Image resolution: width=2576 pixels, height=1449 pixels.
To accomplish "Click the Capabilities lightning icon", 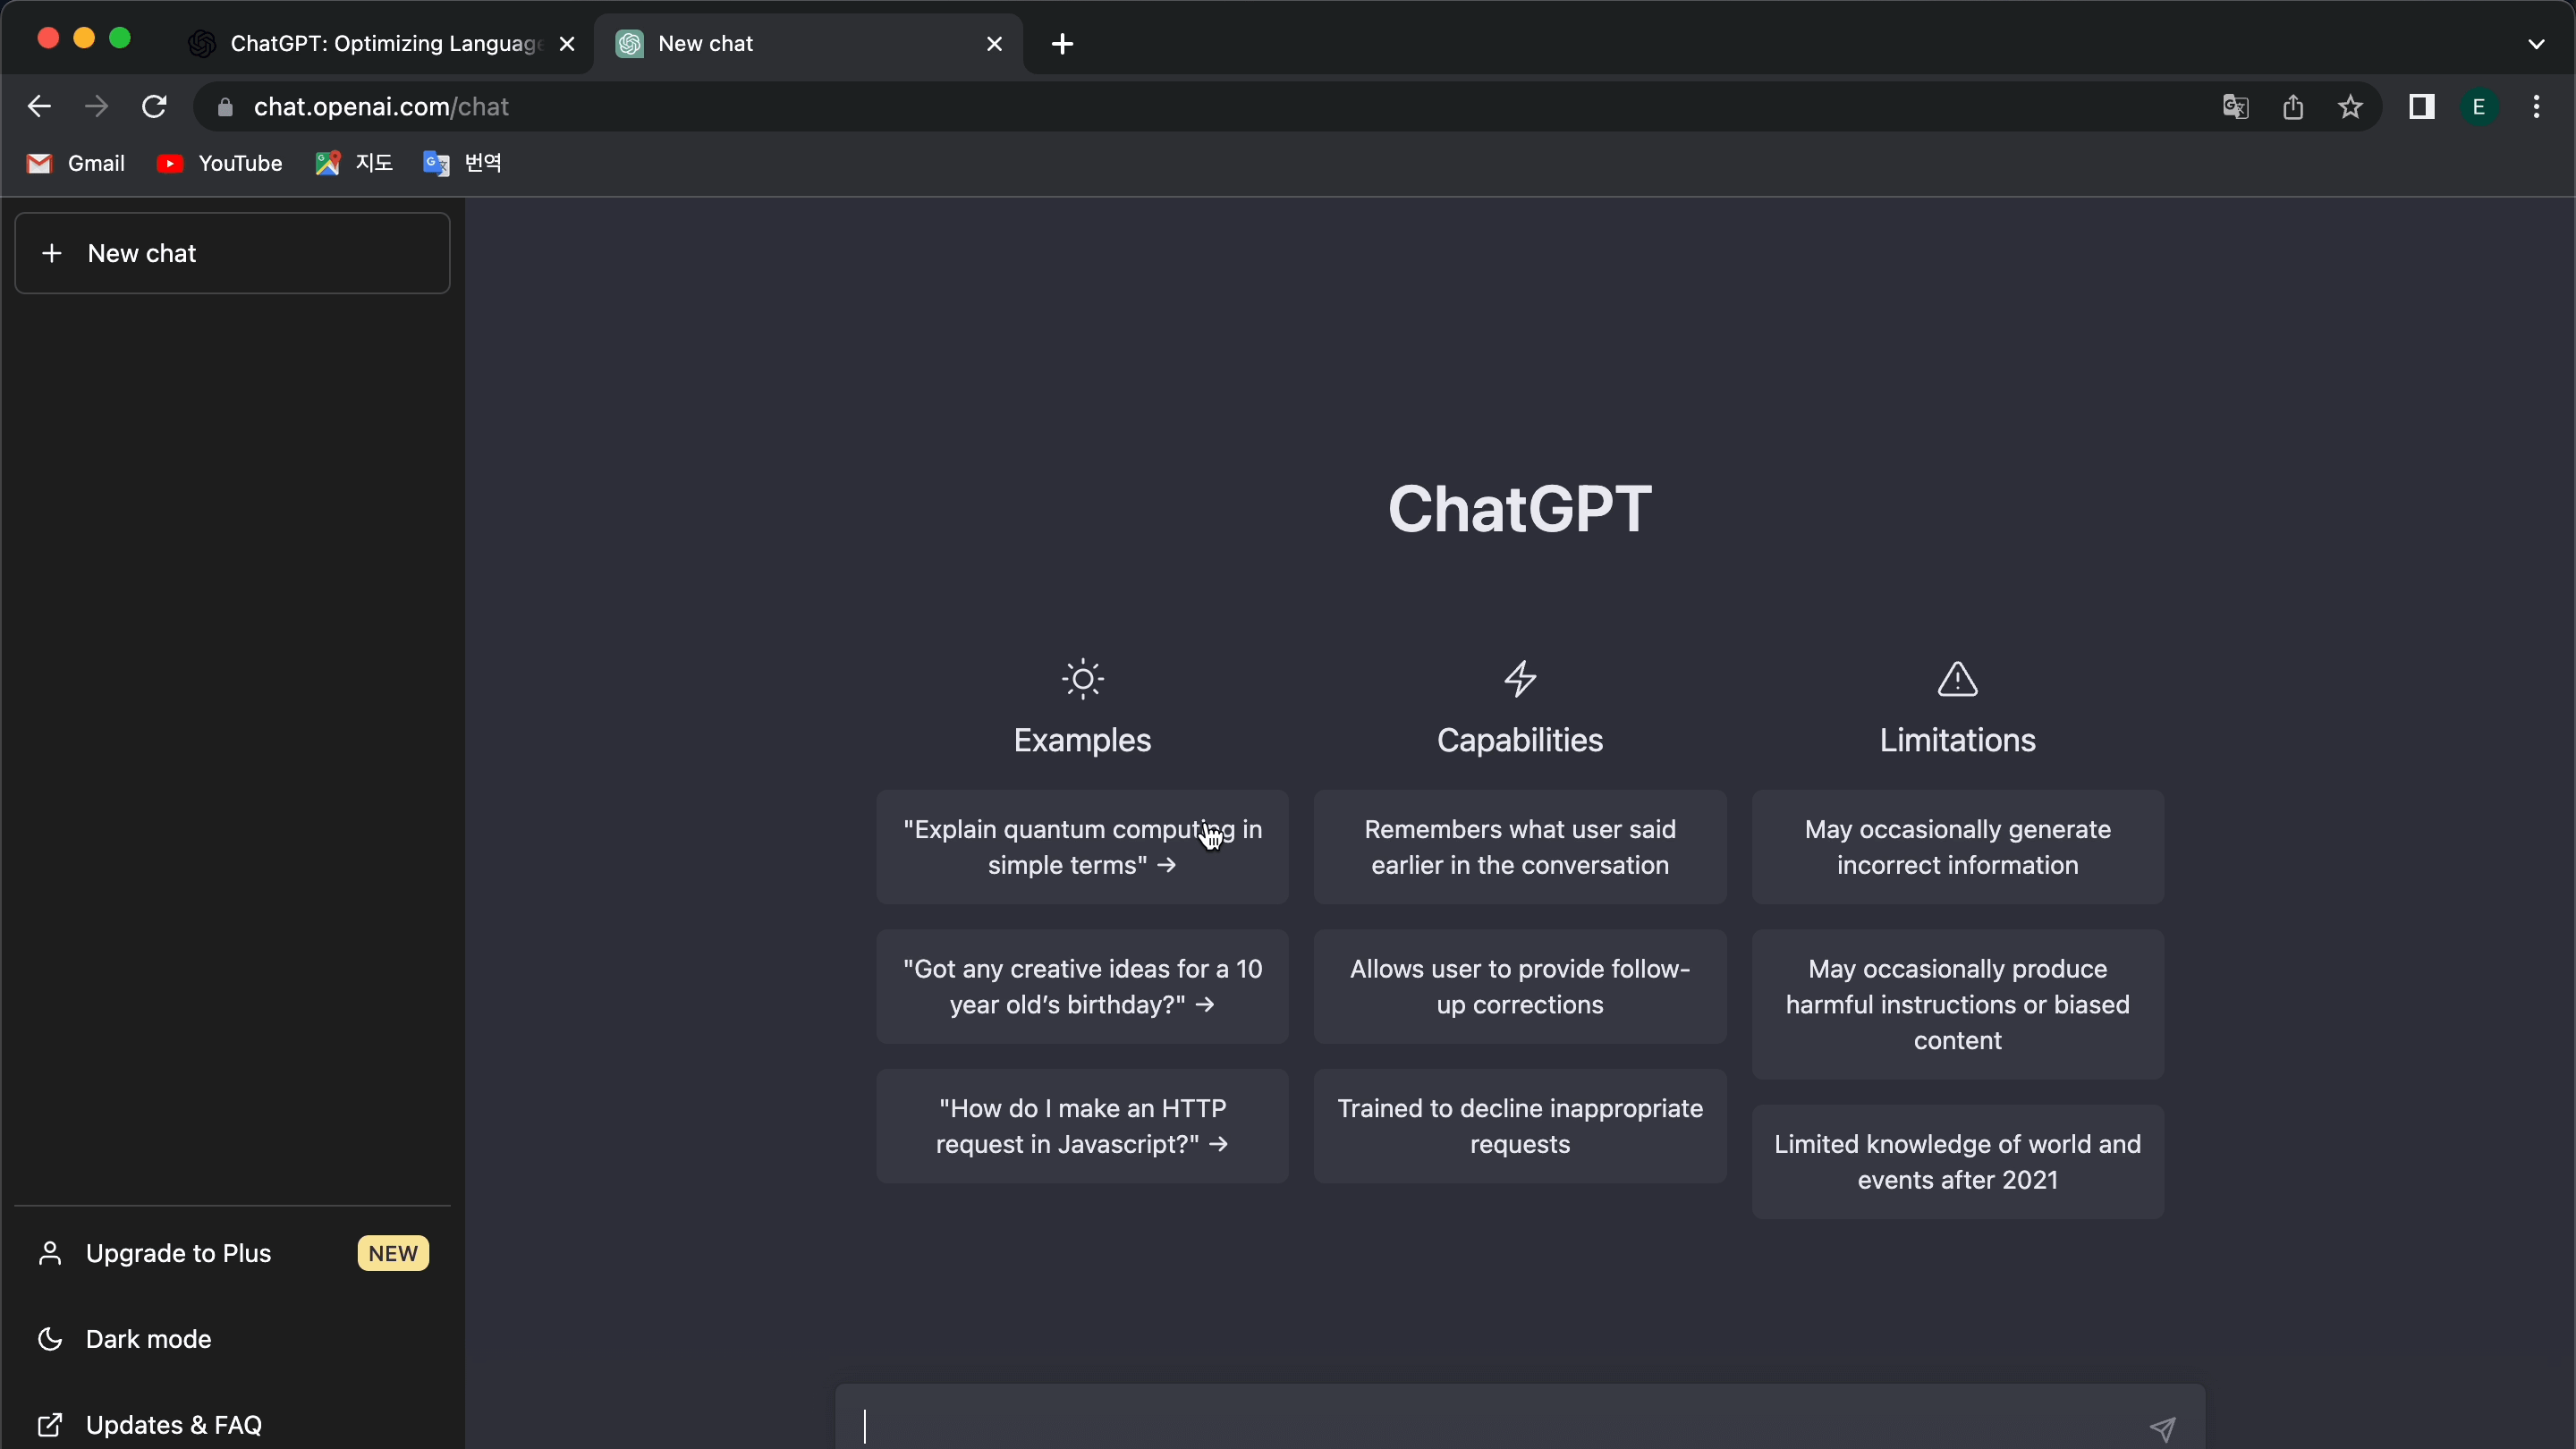I will 1520,679.
